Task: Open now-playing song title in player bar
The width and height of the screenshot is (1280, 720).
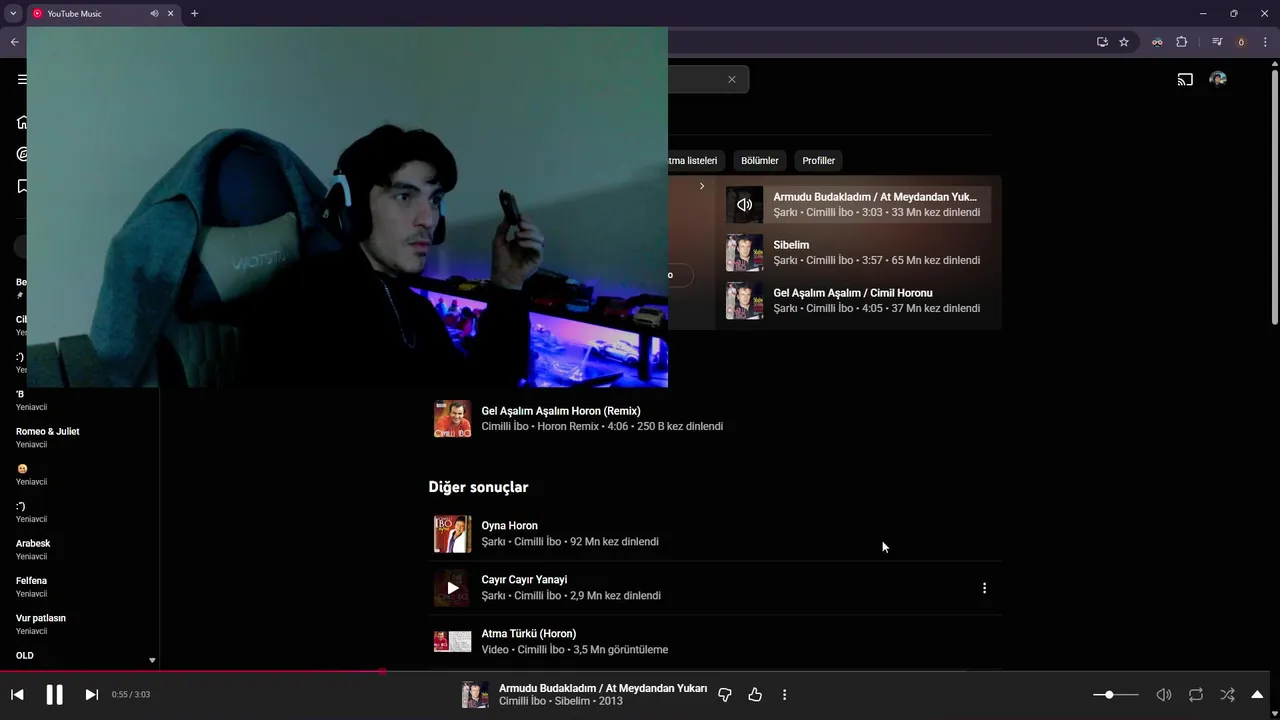Action: 603,688
